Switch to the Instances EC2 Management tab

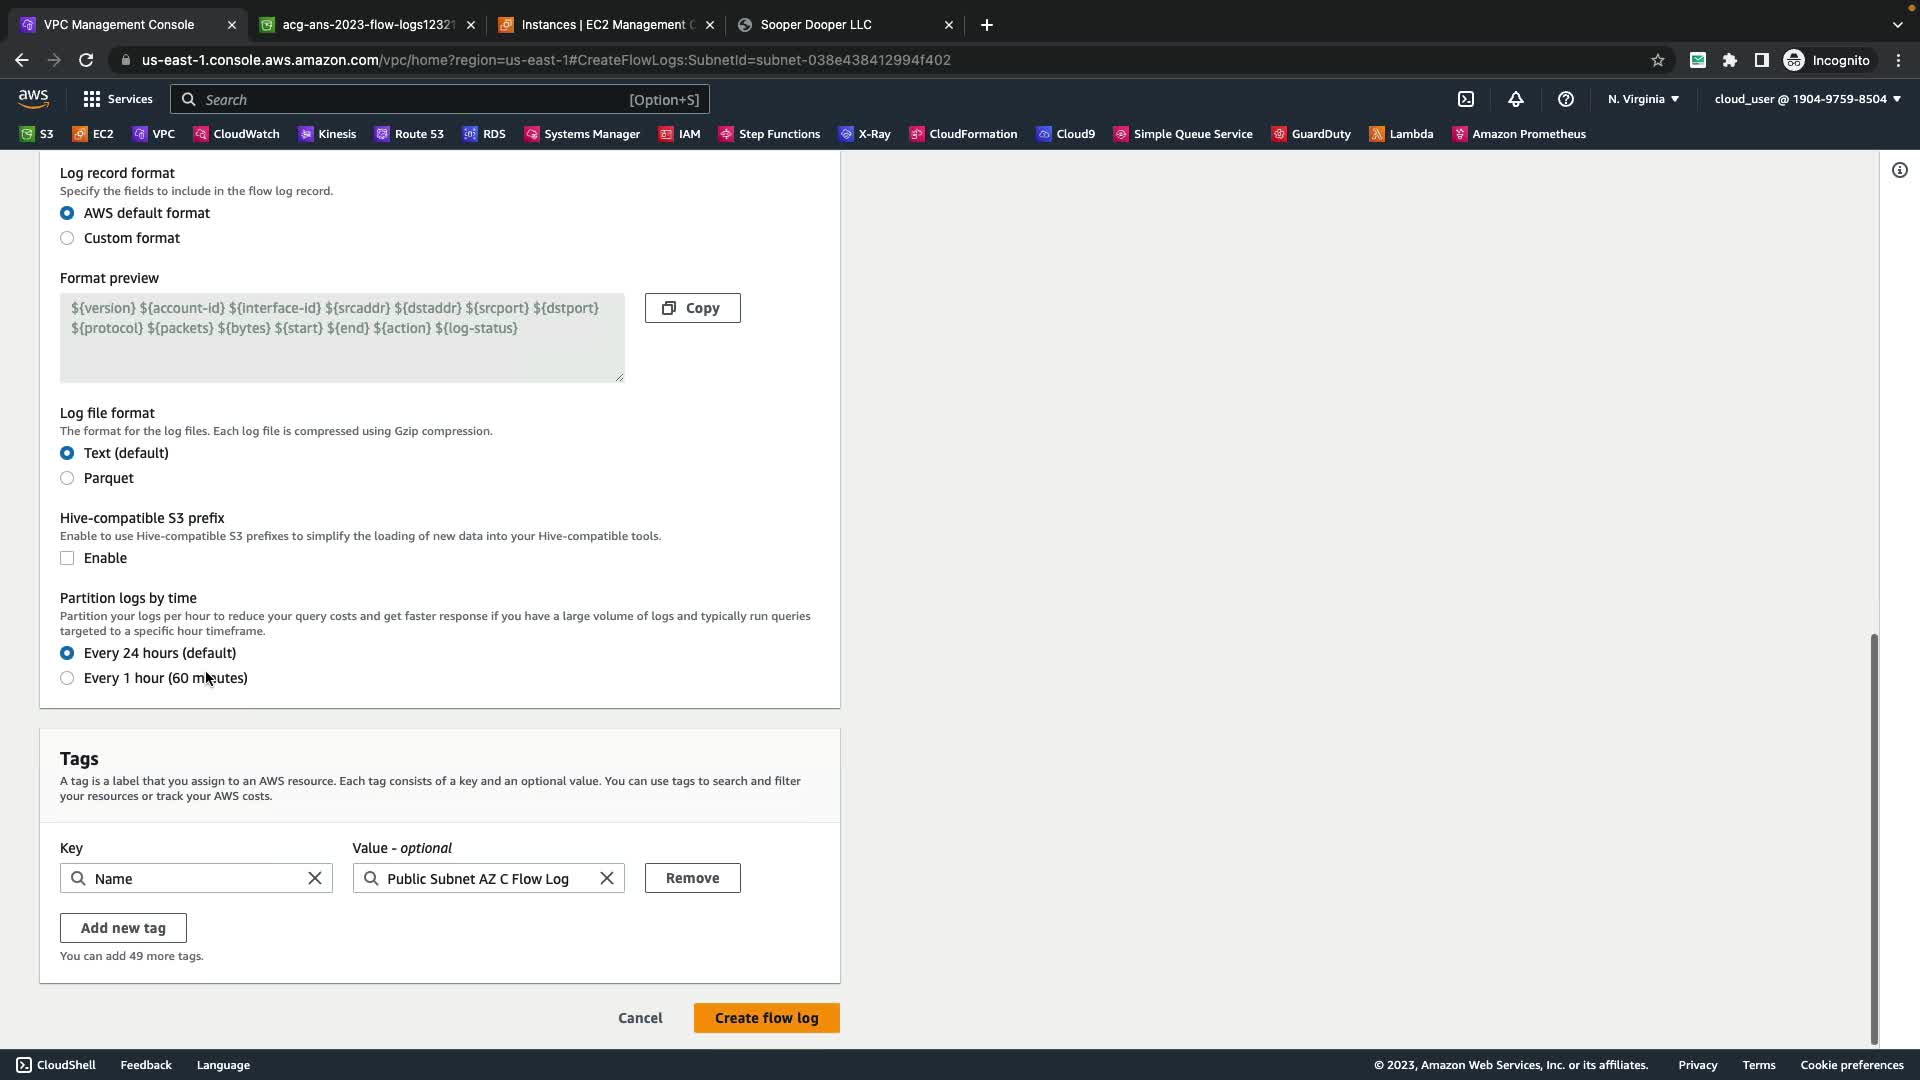click(603, 24)
